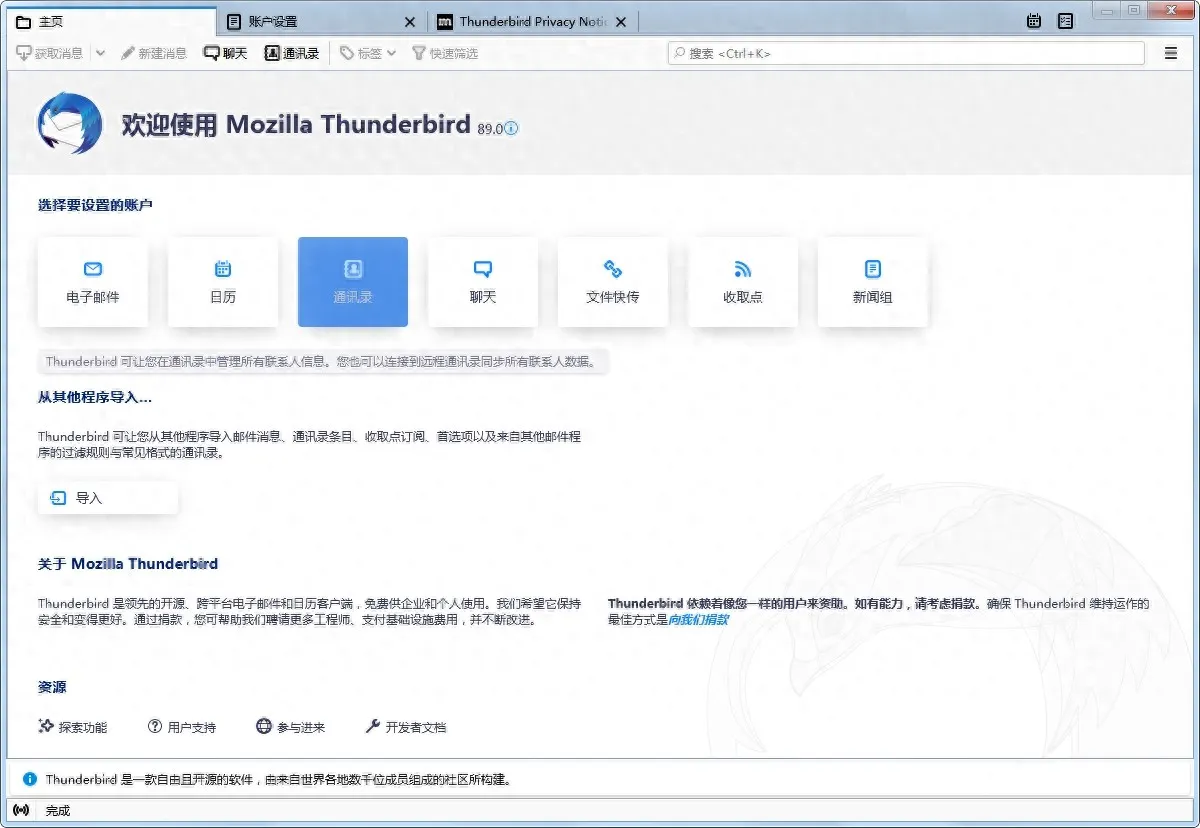
Task: Open 聊天 from the toolbar
Action: click(x=225, y=53)
